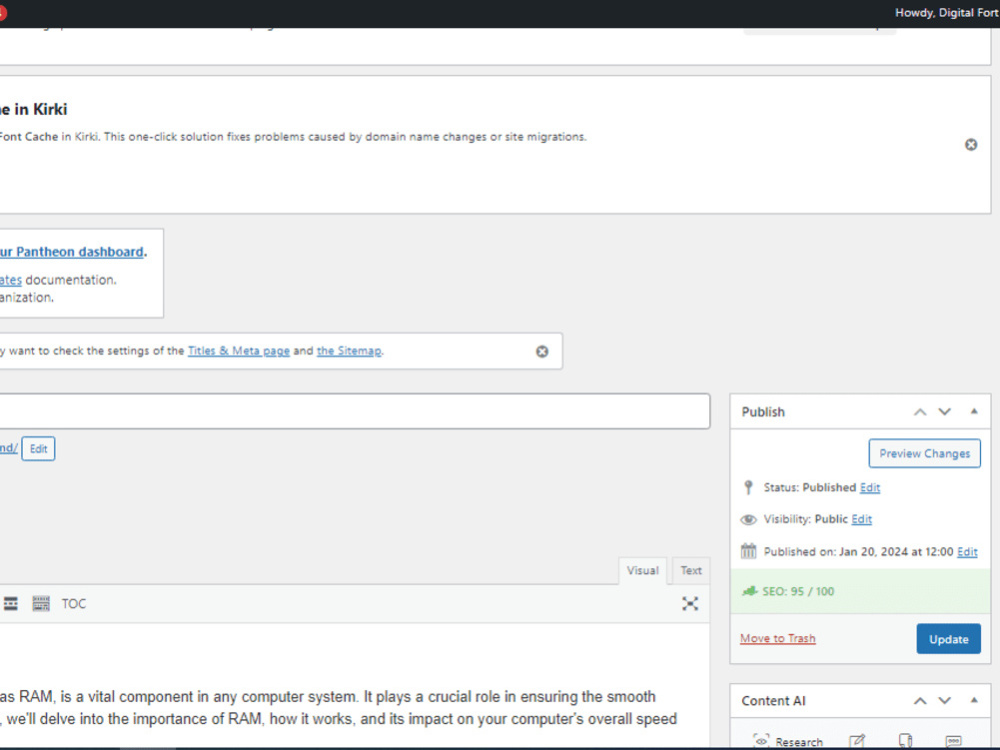
Task: Edit the post Status
Action: 870,488
